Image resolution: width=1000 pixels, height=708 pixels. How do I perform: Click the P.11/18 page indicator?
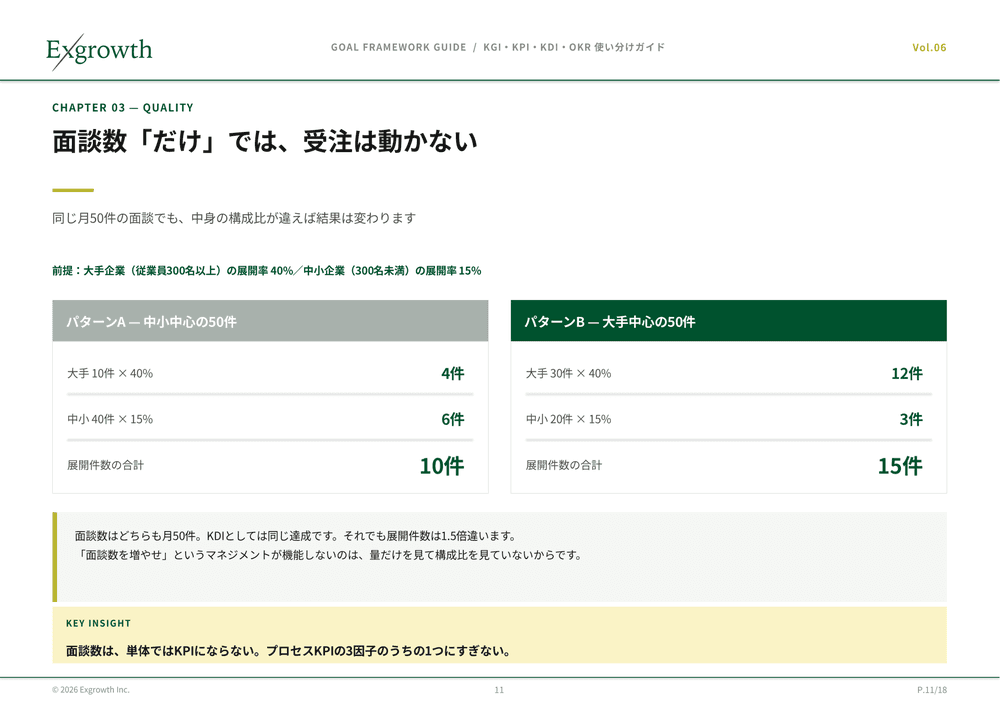tap(932, 690)
